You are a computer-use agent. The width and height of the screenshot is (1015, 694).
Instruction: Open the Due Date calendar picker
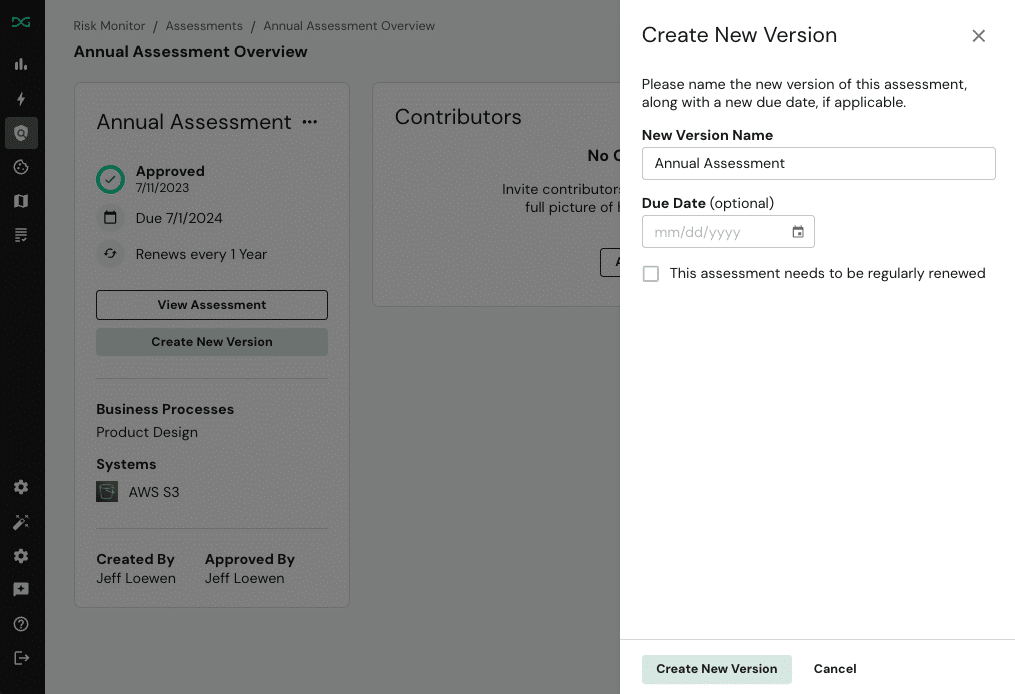[798, 232]
